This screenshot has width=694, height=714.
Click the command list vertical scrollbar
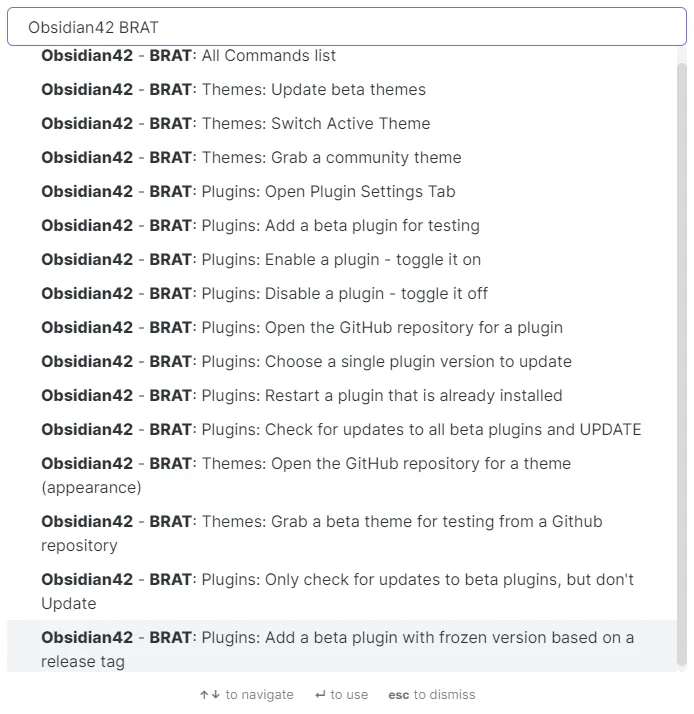click(x=682, y=360)
